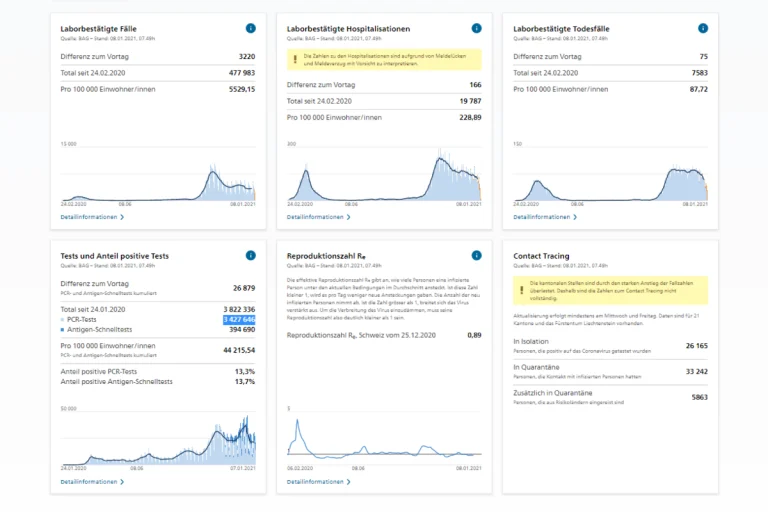Open info icon on Laborbestätigte Fälle card
768x512 pixels.
pyautogui.click(x=250, y=28)
